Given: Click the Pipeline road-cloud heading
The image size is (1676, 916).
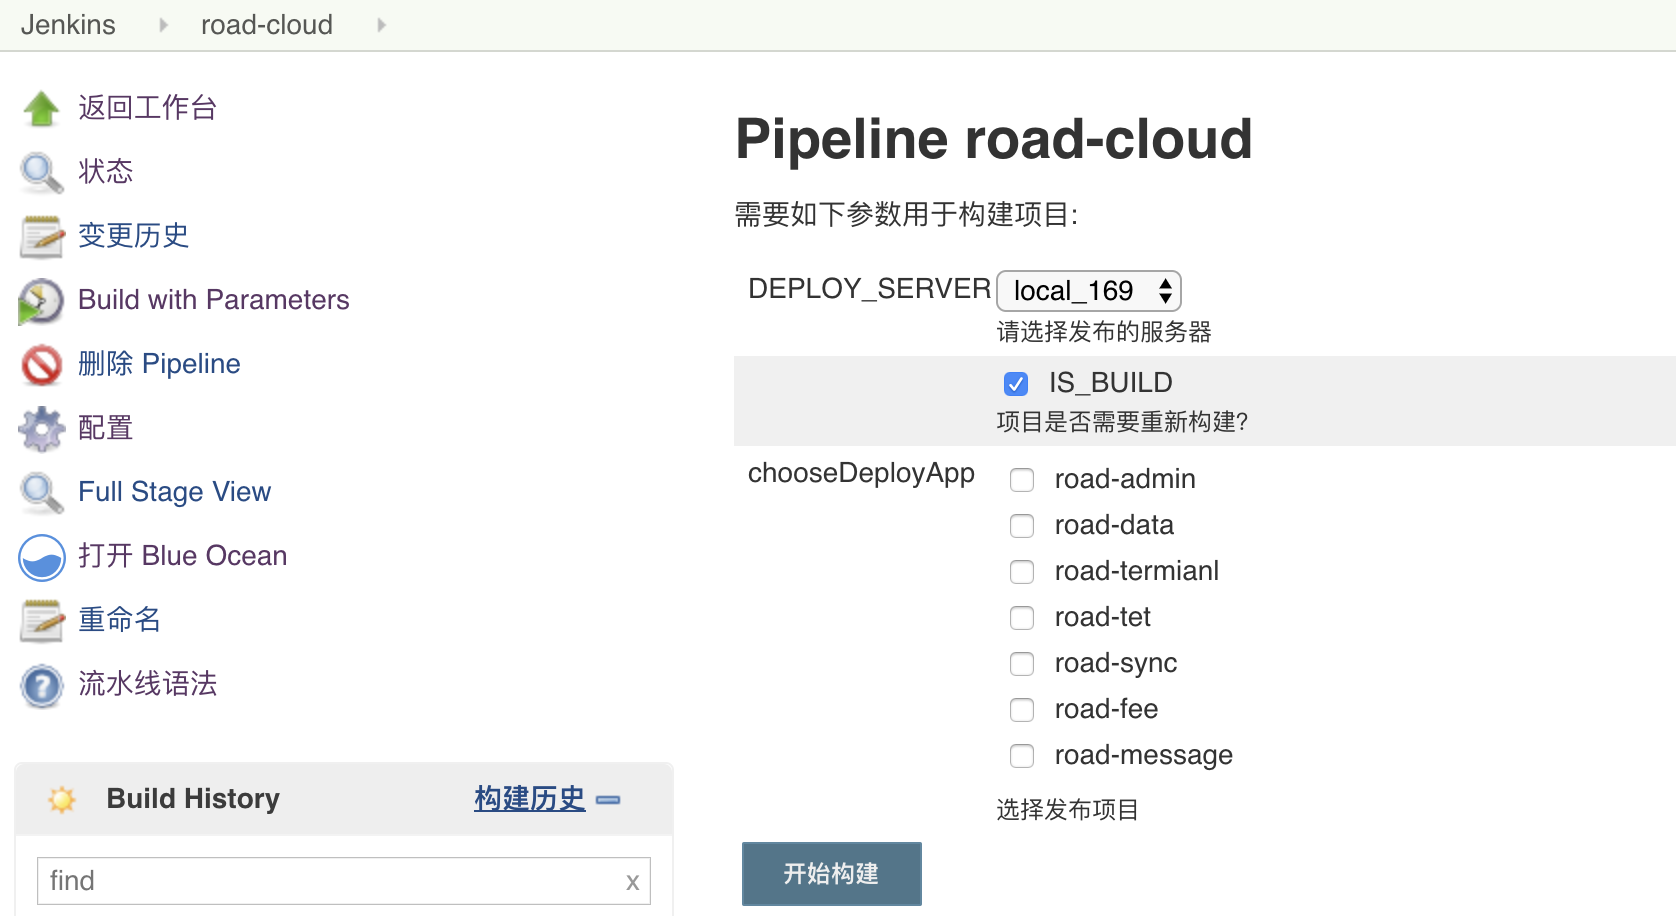Looking at the screenshot, I should pos(994,139).
